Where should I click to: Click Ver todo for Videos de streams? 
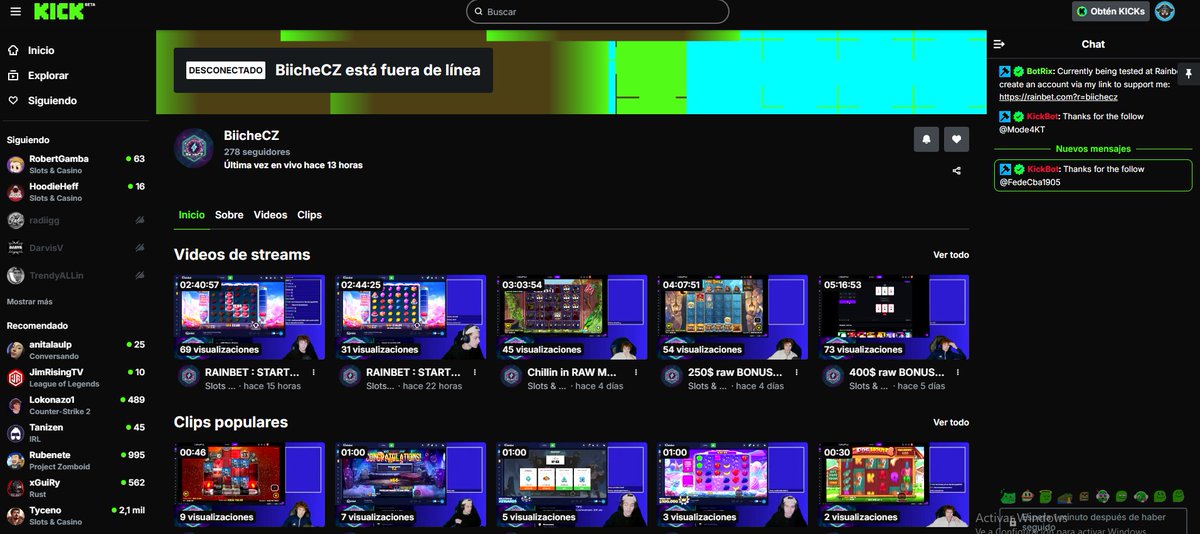[951, 255]
